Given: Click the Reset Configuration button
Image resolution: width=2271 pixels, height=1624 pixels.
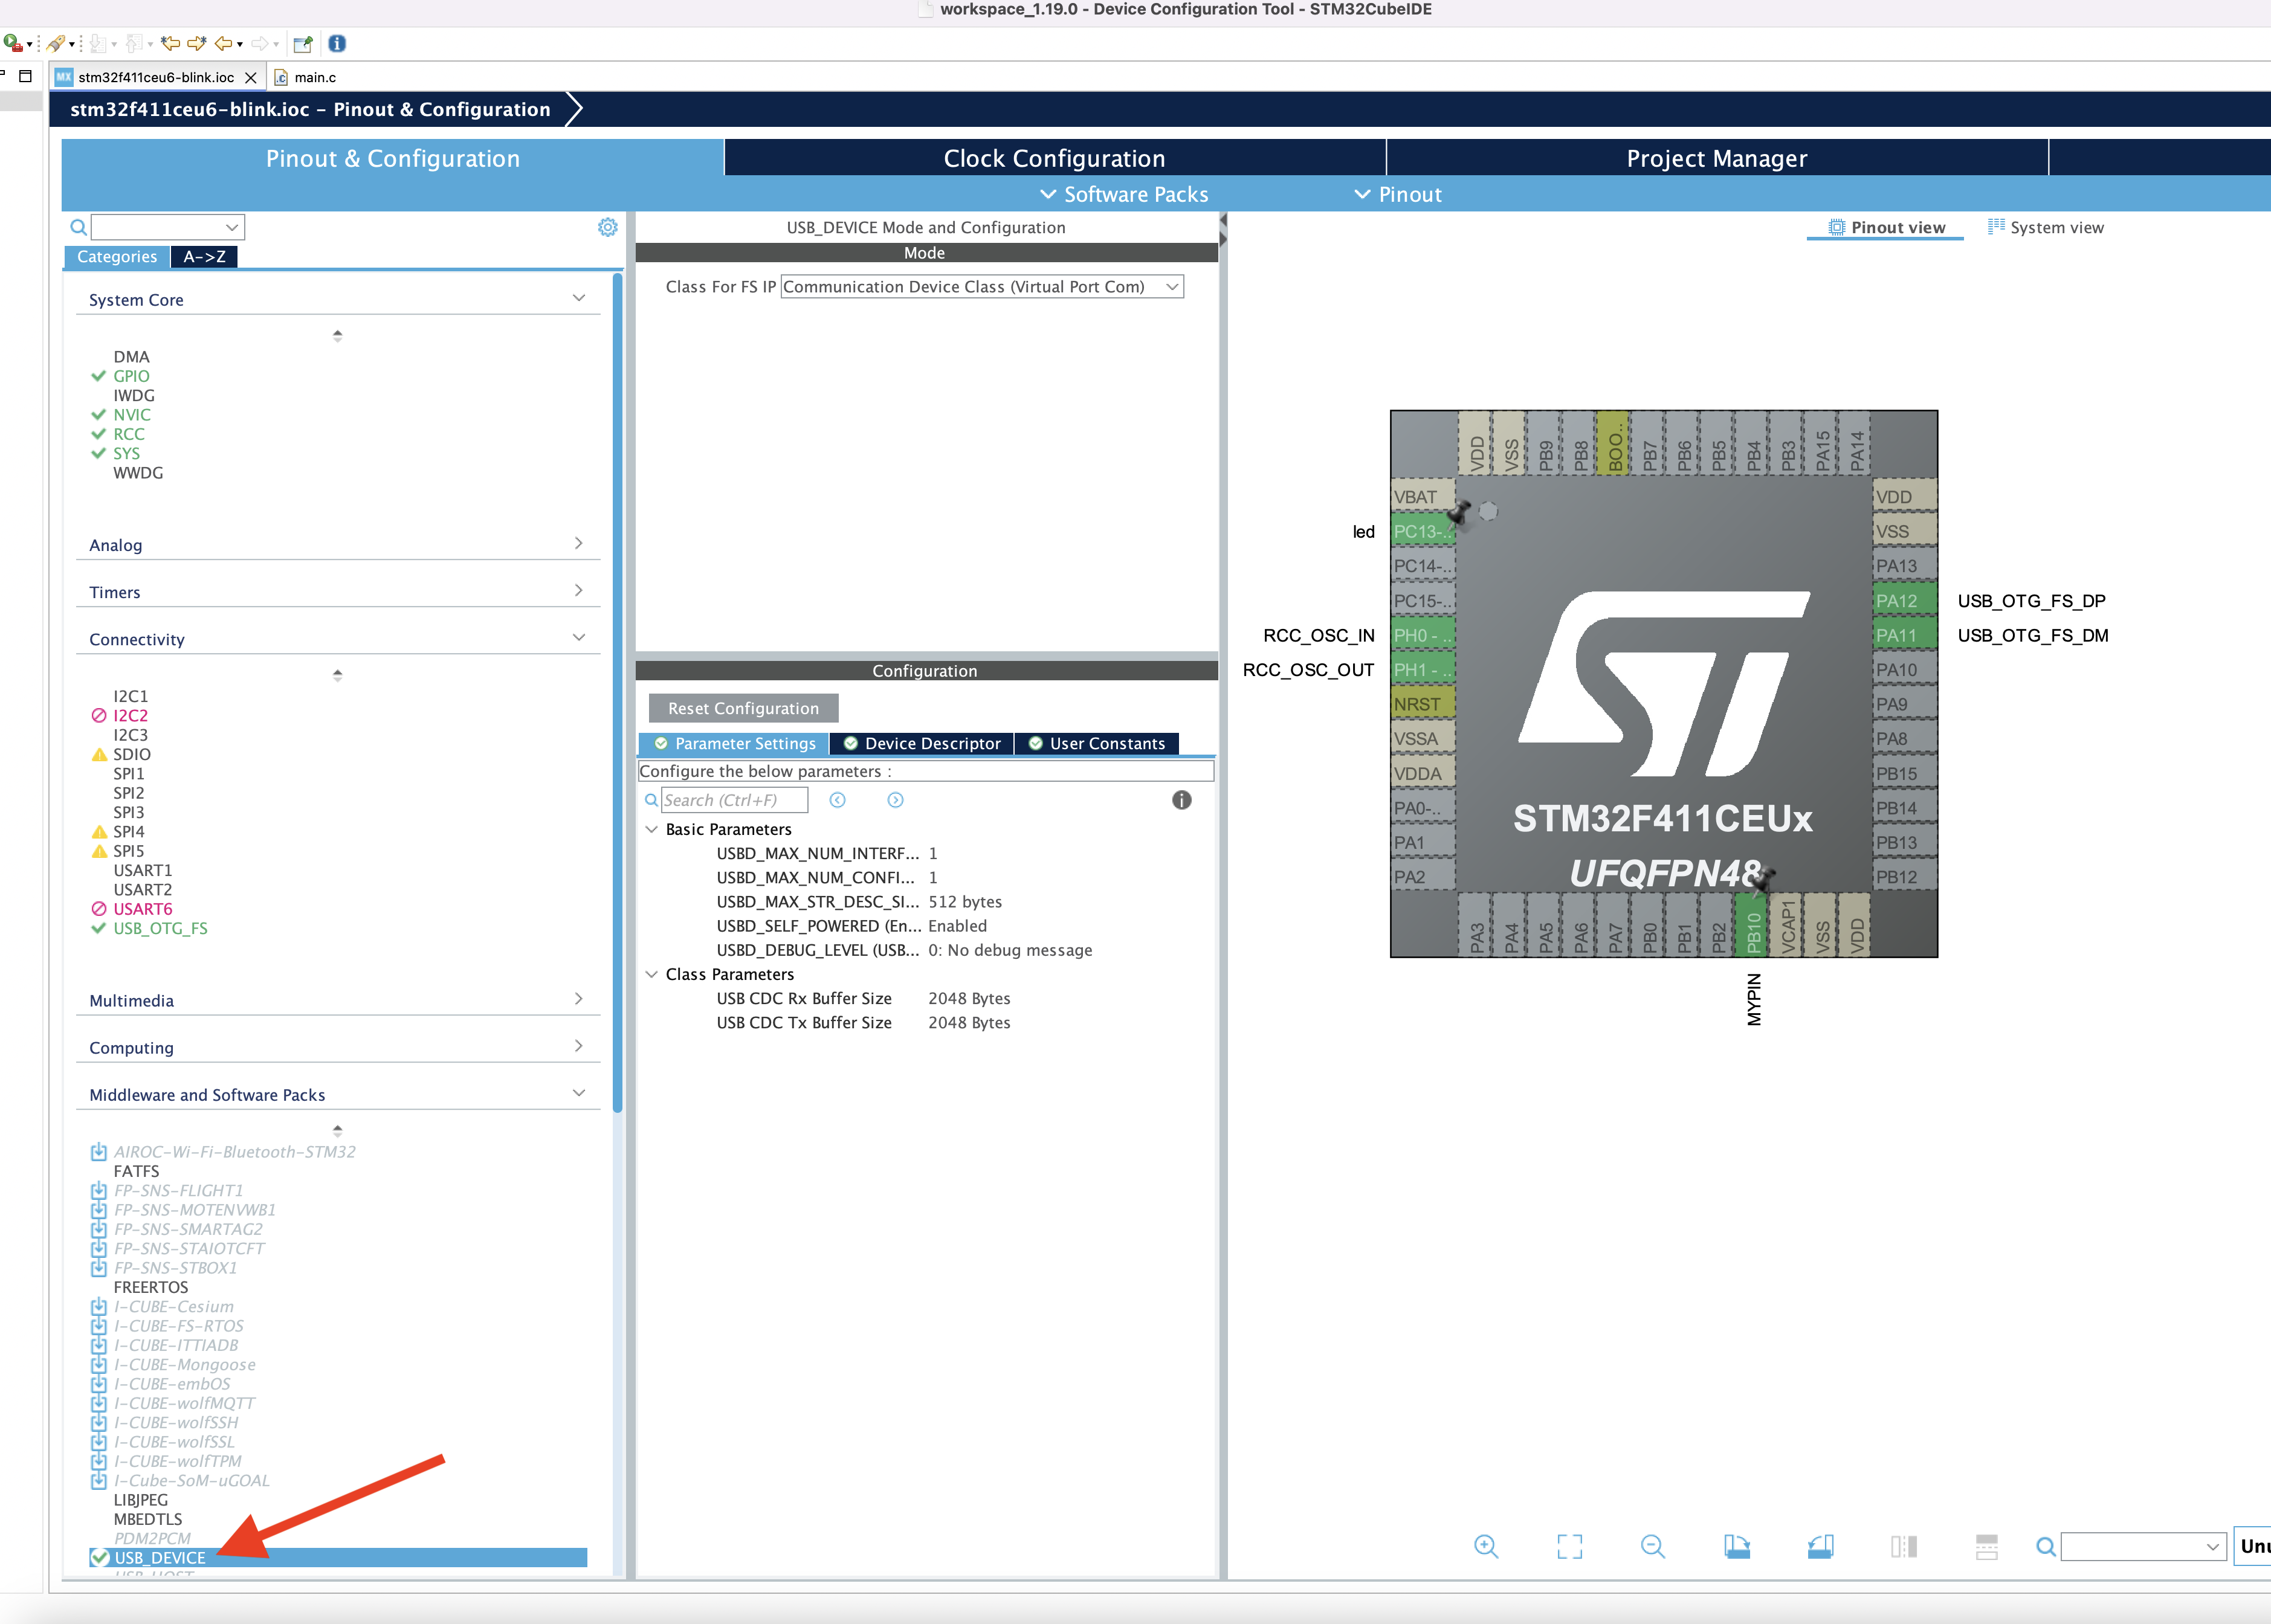Looking at the screenshot, I should click(x=743, y=708).
